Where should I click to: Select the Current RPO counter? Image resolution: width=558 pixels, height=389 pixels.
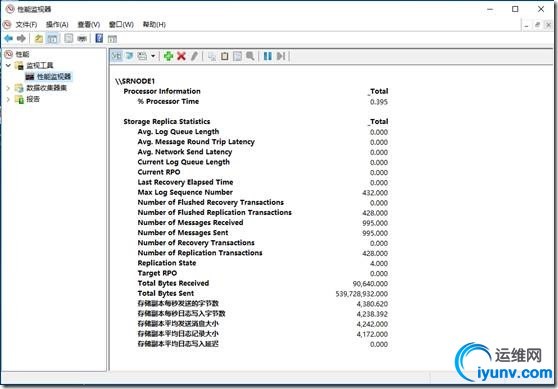(x=159, y=172)
